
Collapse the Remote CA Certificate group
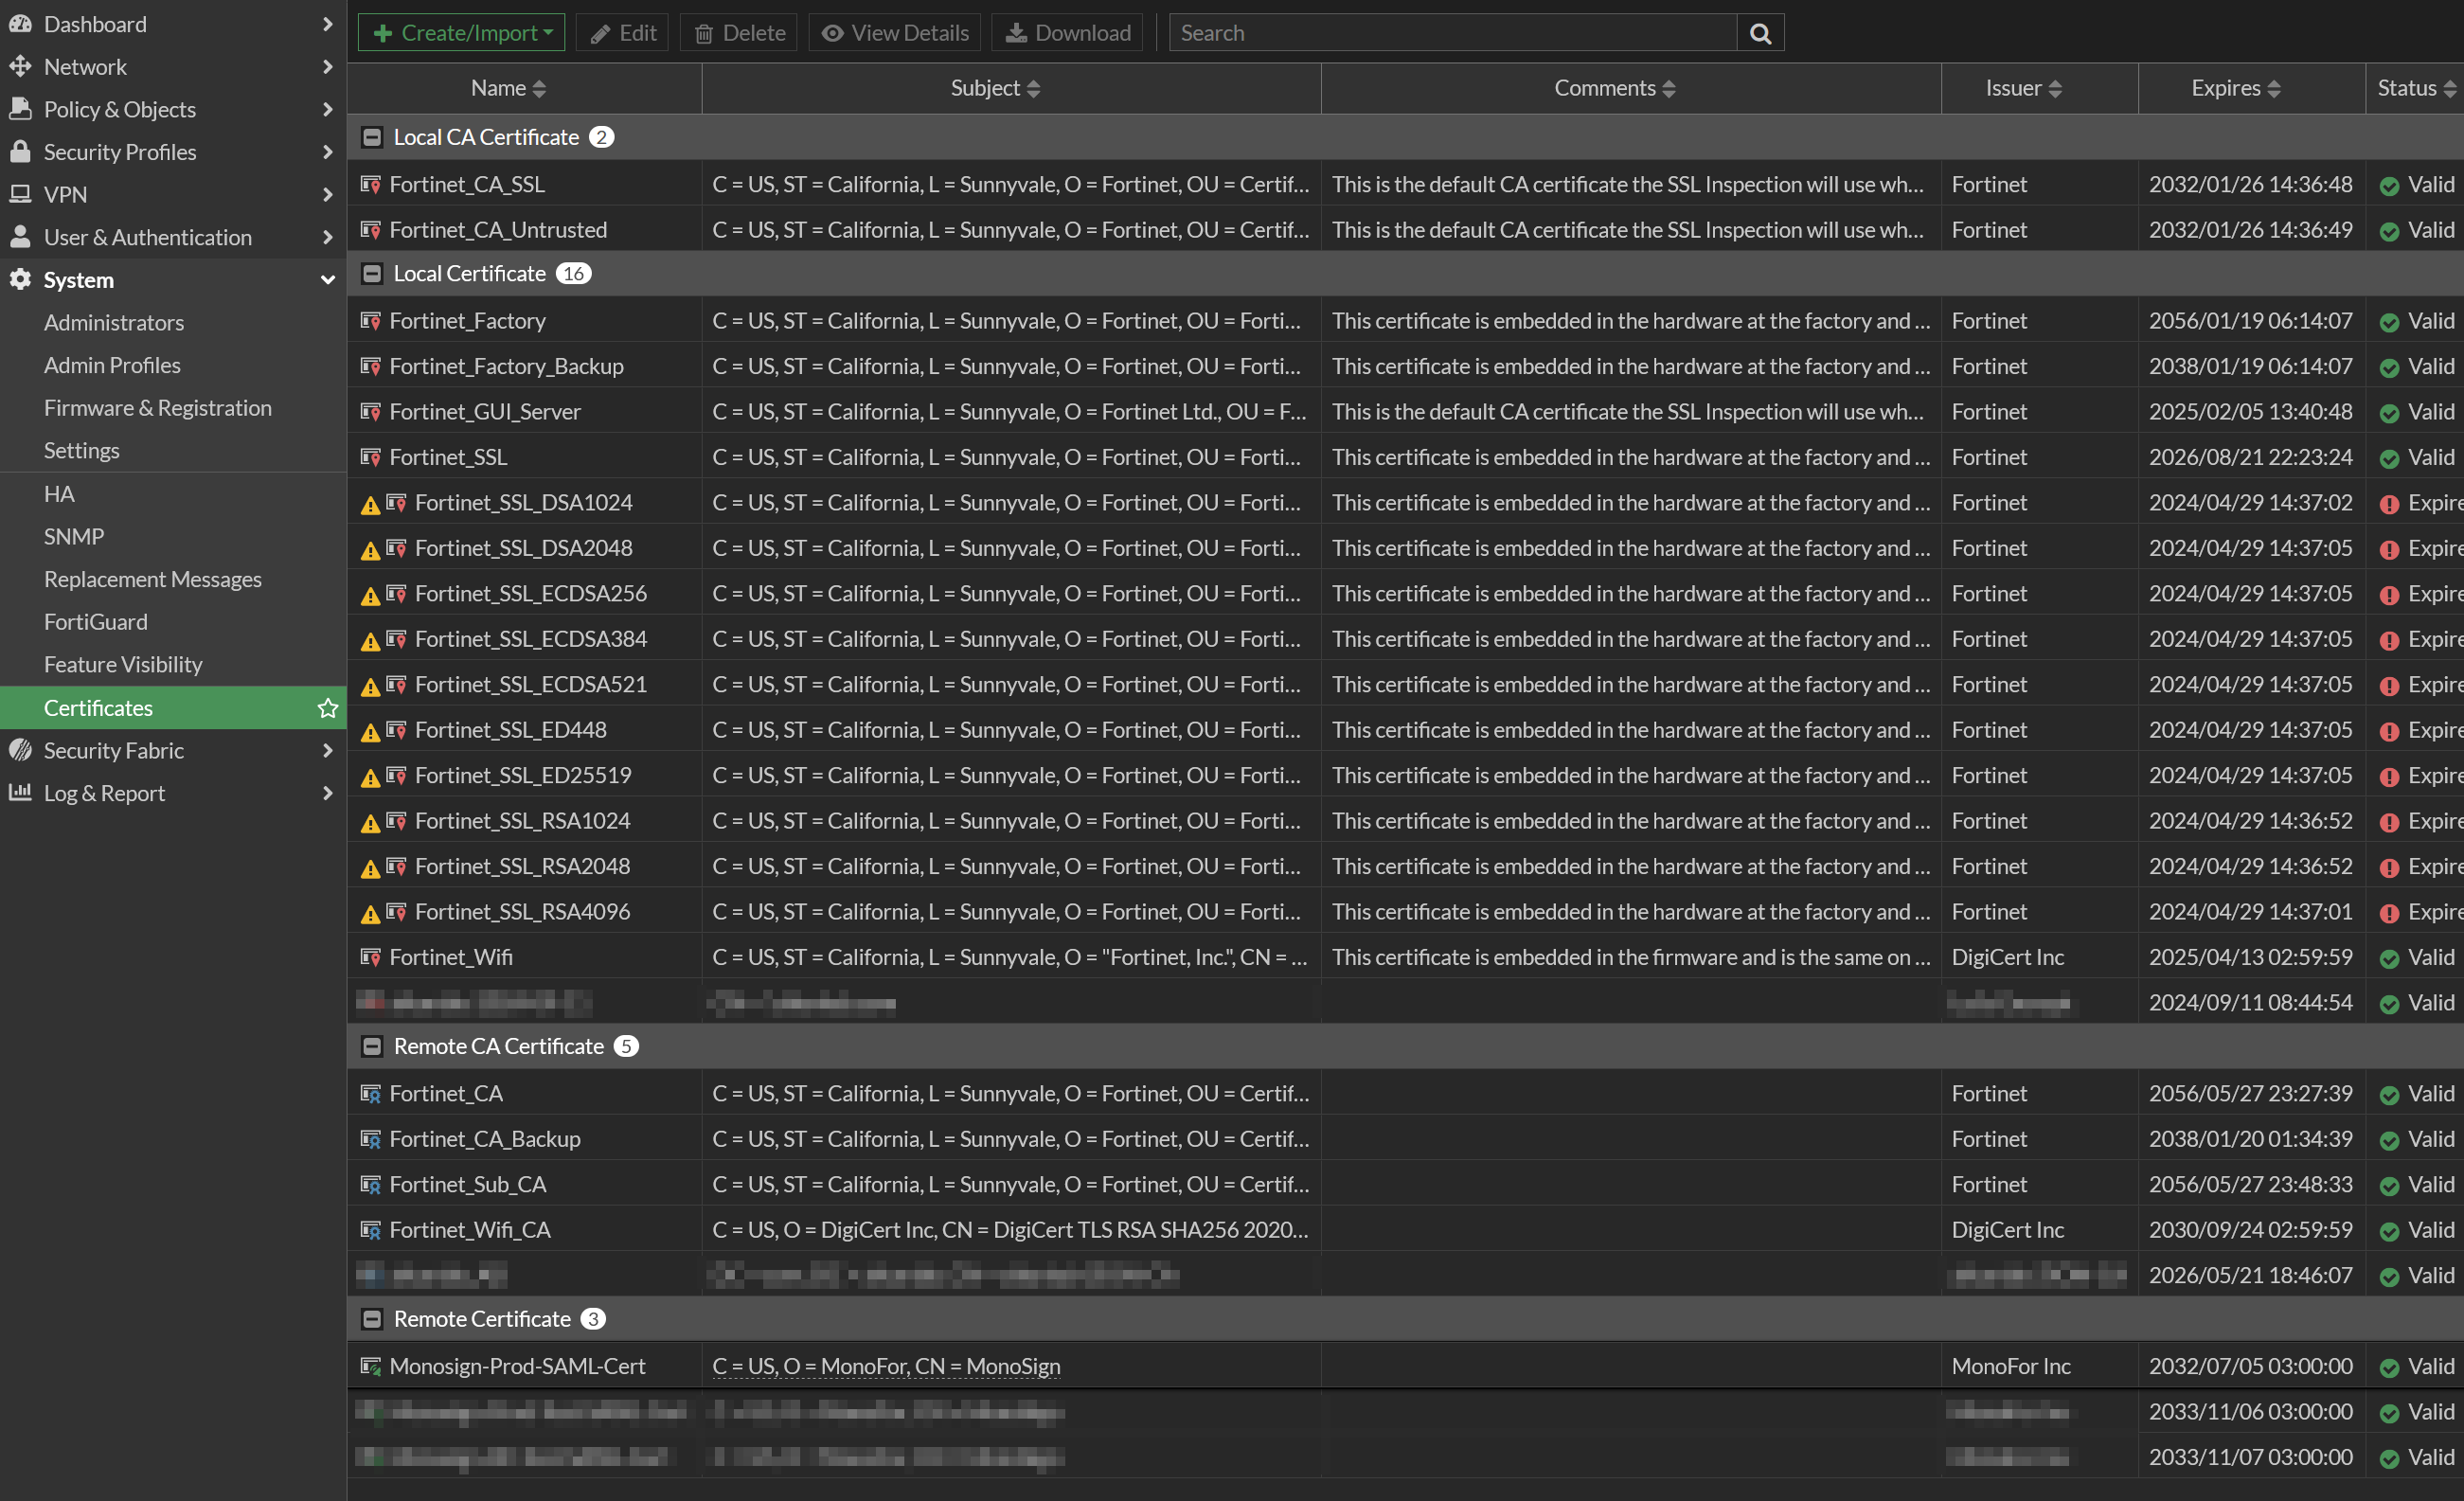pyautogui.click(x=372, y=1046)
